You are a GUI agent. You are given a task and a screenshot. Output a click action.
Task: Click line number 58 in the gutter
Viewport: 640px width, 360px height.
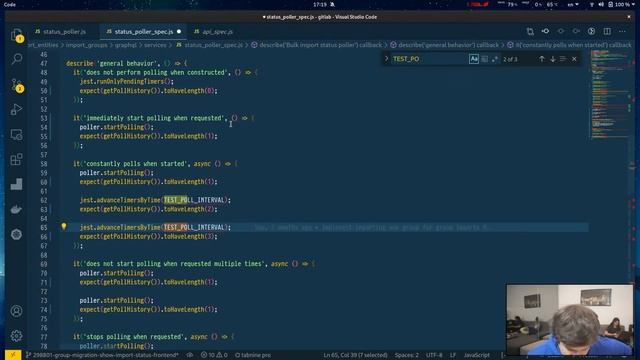coord(44,164)
